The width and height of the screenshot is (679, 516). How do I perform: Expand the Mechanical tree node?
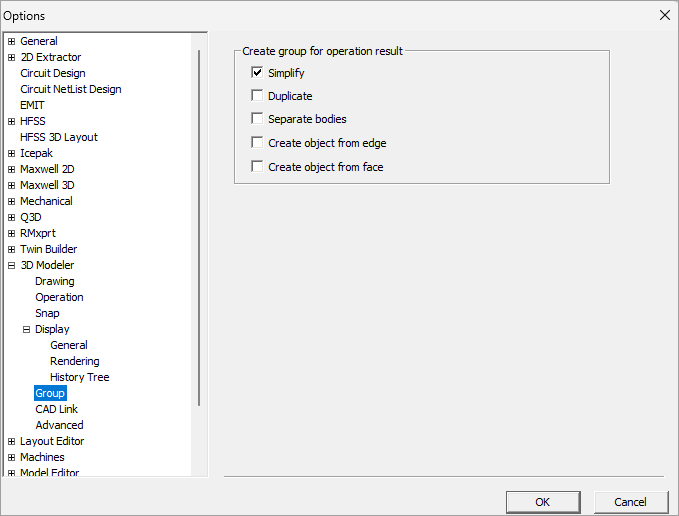coord(11,201)
